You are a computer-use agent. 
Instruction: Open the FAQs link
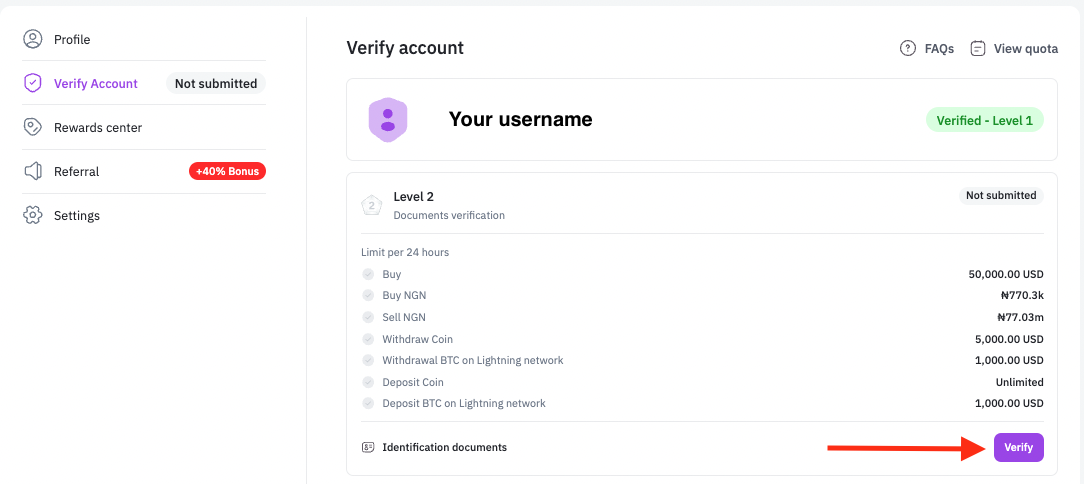coord(939,48)
